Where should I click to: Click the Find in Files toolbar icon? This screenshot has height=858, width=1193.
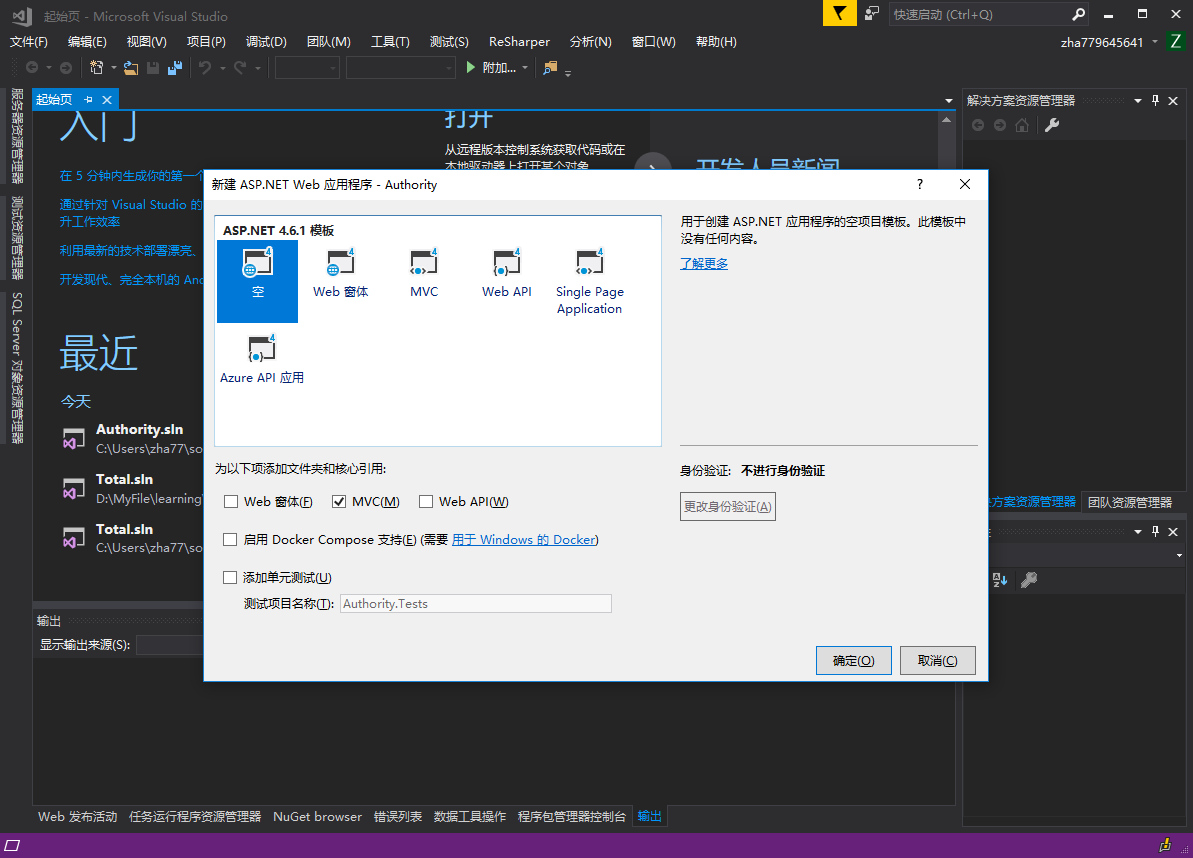point(550,68)
